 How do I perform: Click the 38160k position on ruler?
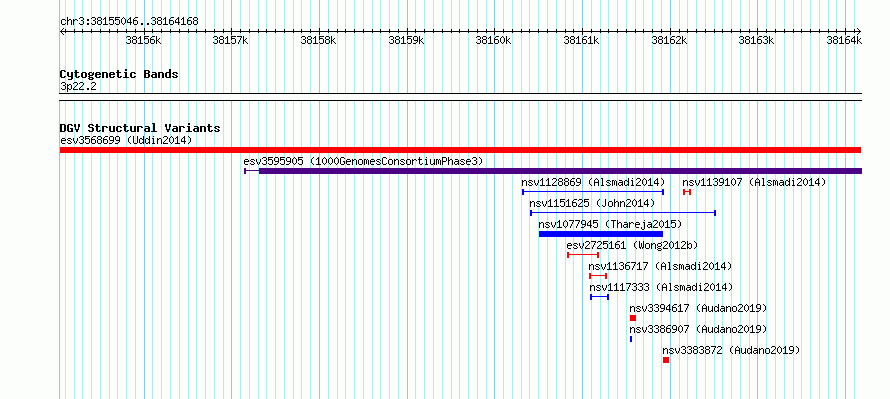[494, 40]
